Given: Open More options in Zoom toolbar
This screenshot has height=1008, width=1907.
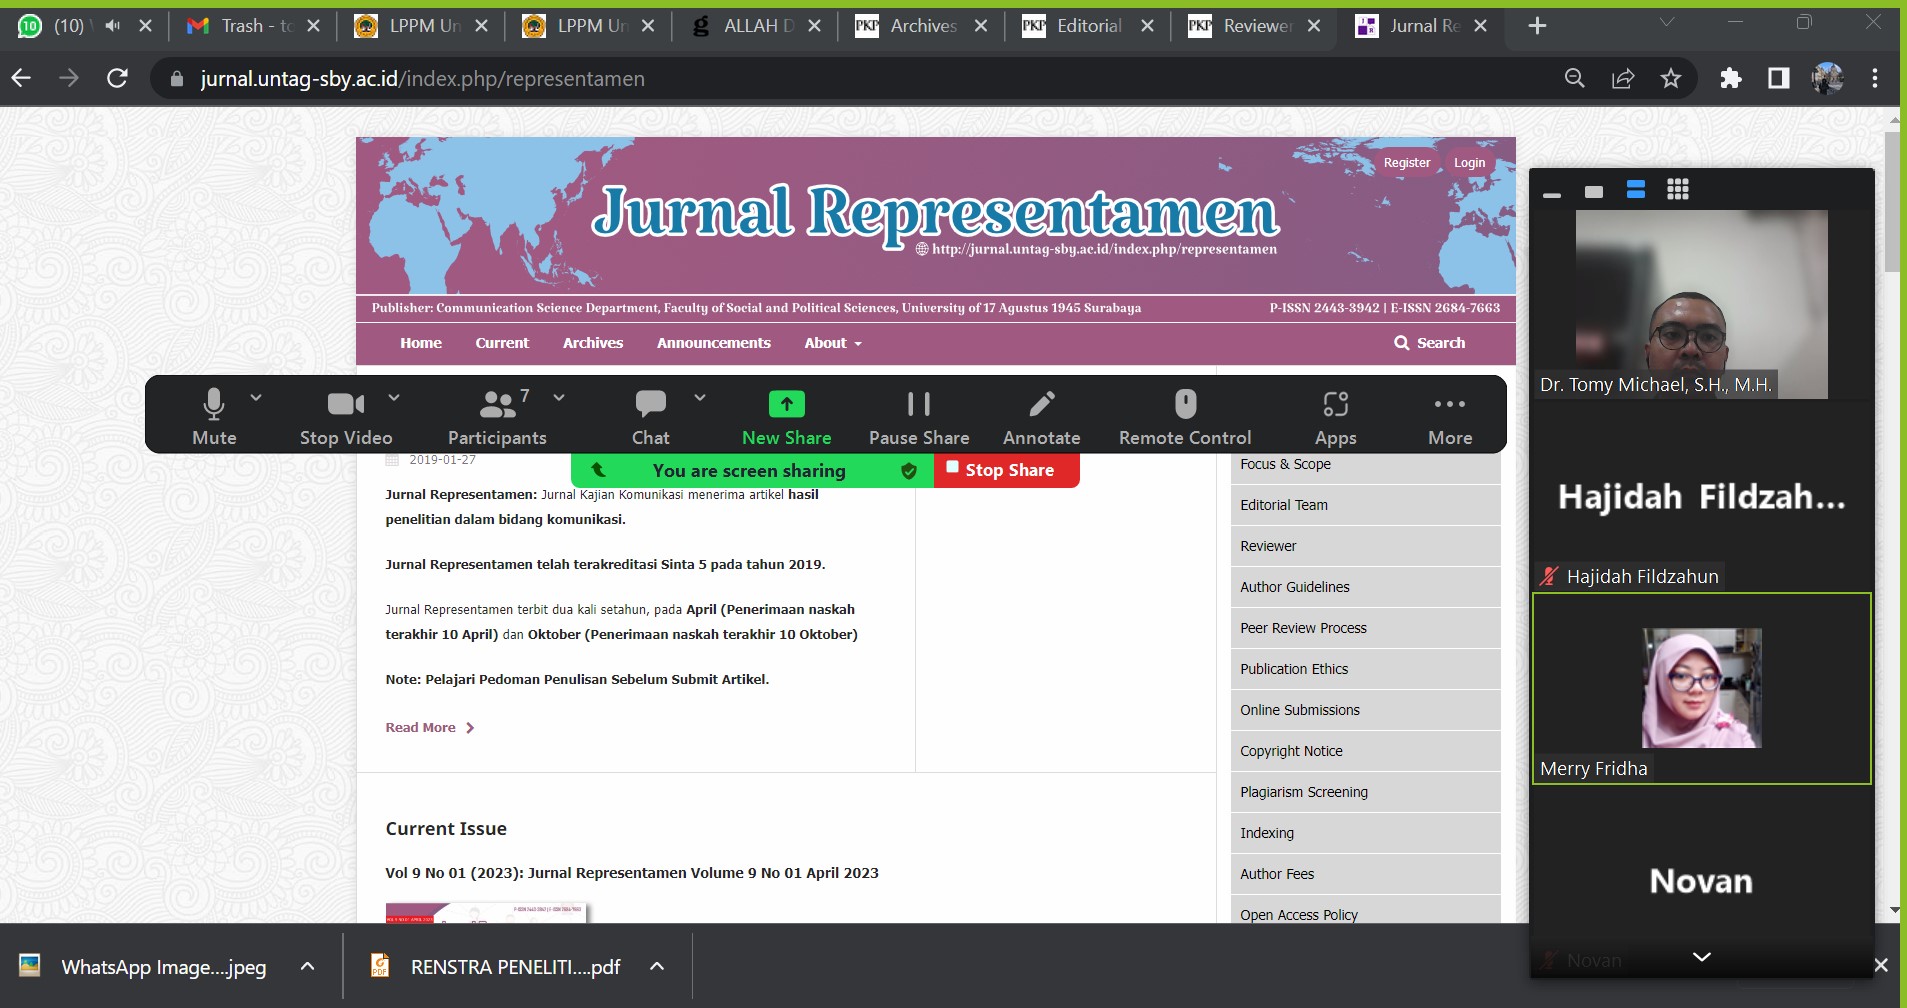Looking at the screenshot, I should click(1449, 416).
